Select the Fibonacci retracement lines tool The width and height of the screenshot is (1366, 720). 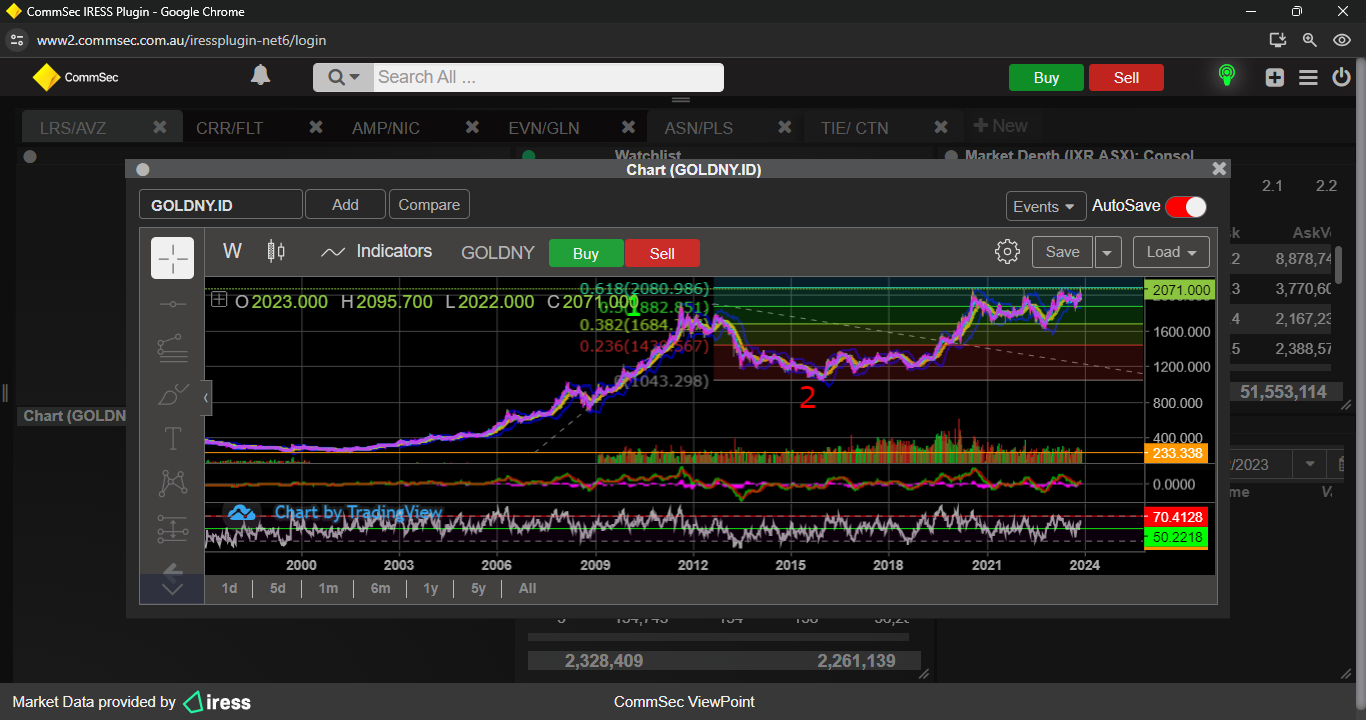172,348
